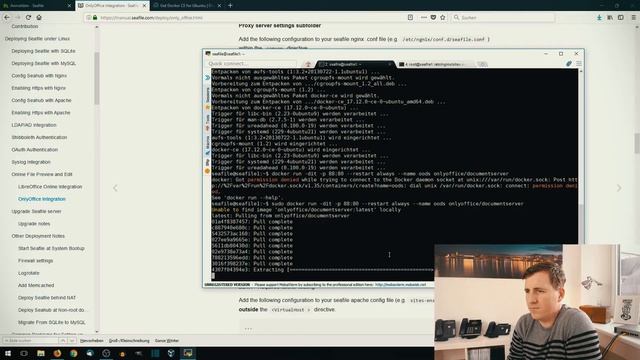Viewport: 640px width, 360px height.
Task: Go to next documentation page arrow
Action: [619, 188]
